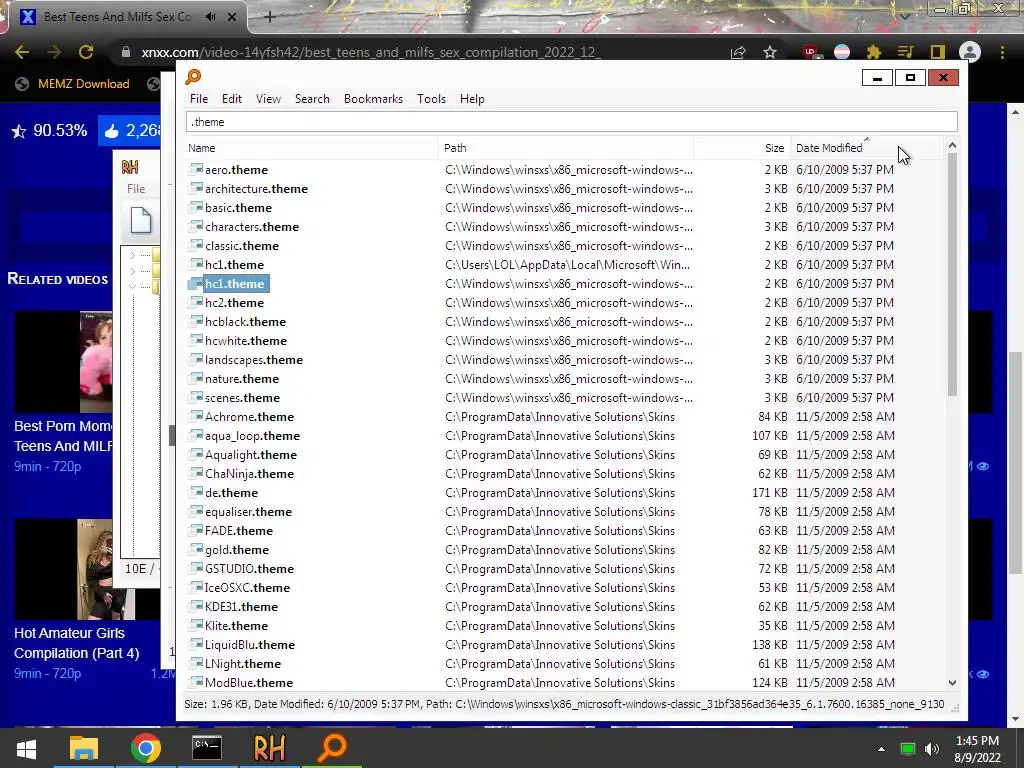Reload the Chrome page
This screenshot has width=1024, height=768.
86,52
